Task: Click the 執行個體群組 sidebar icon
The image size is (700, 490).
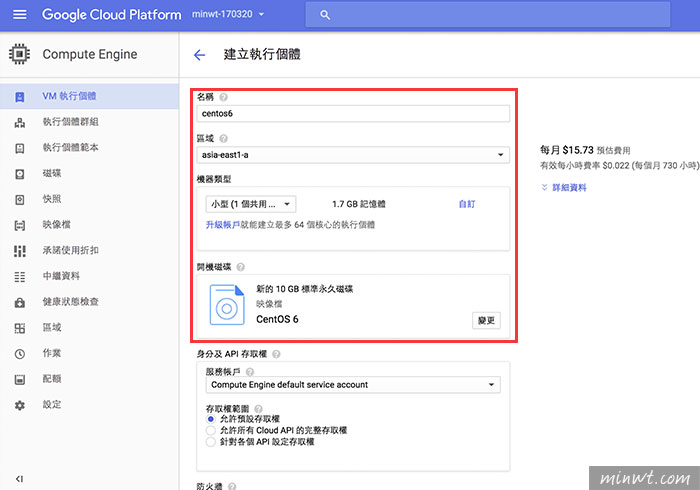Action: tap(20, 123)
